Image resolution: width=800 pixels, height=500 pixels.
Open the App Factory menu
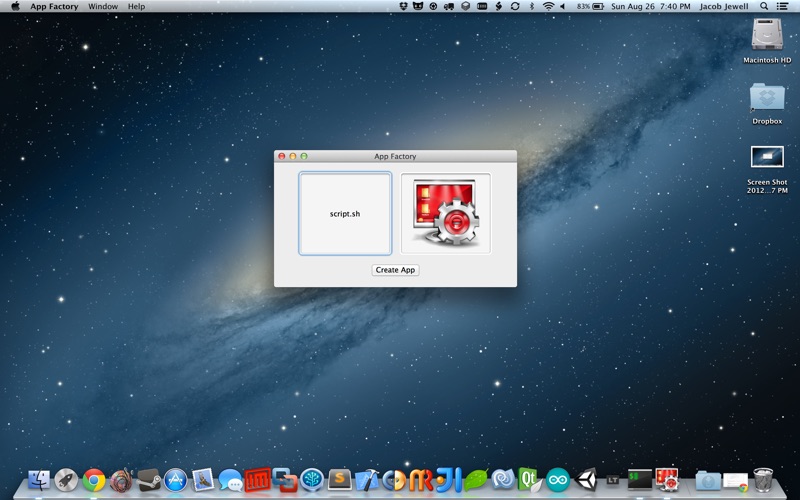pyautogui.click(x=54, y=6)
